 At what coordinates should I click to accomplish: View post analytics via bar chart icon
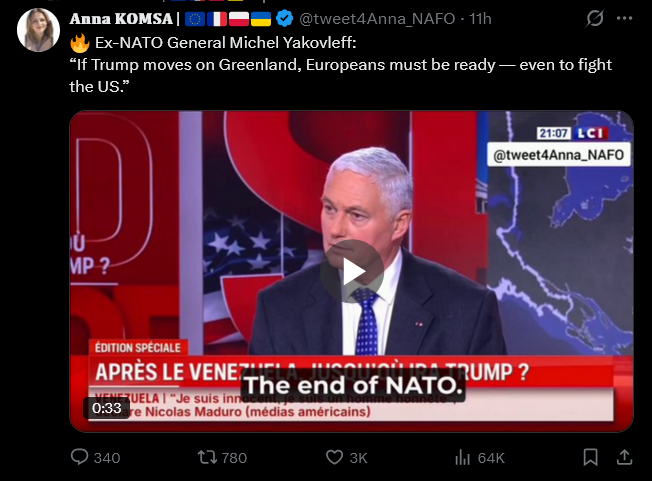coord(463,457)
